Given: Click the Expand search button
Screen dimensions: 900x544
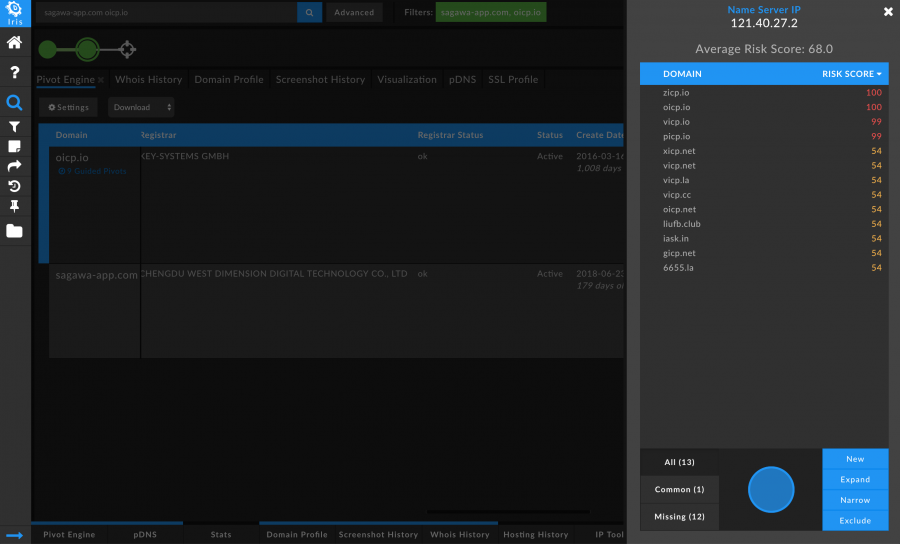Looking at the screenshot, I should click(855, 480).
